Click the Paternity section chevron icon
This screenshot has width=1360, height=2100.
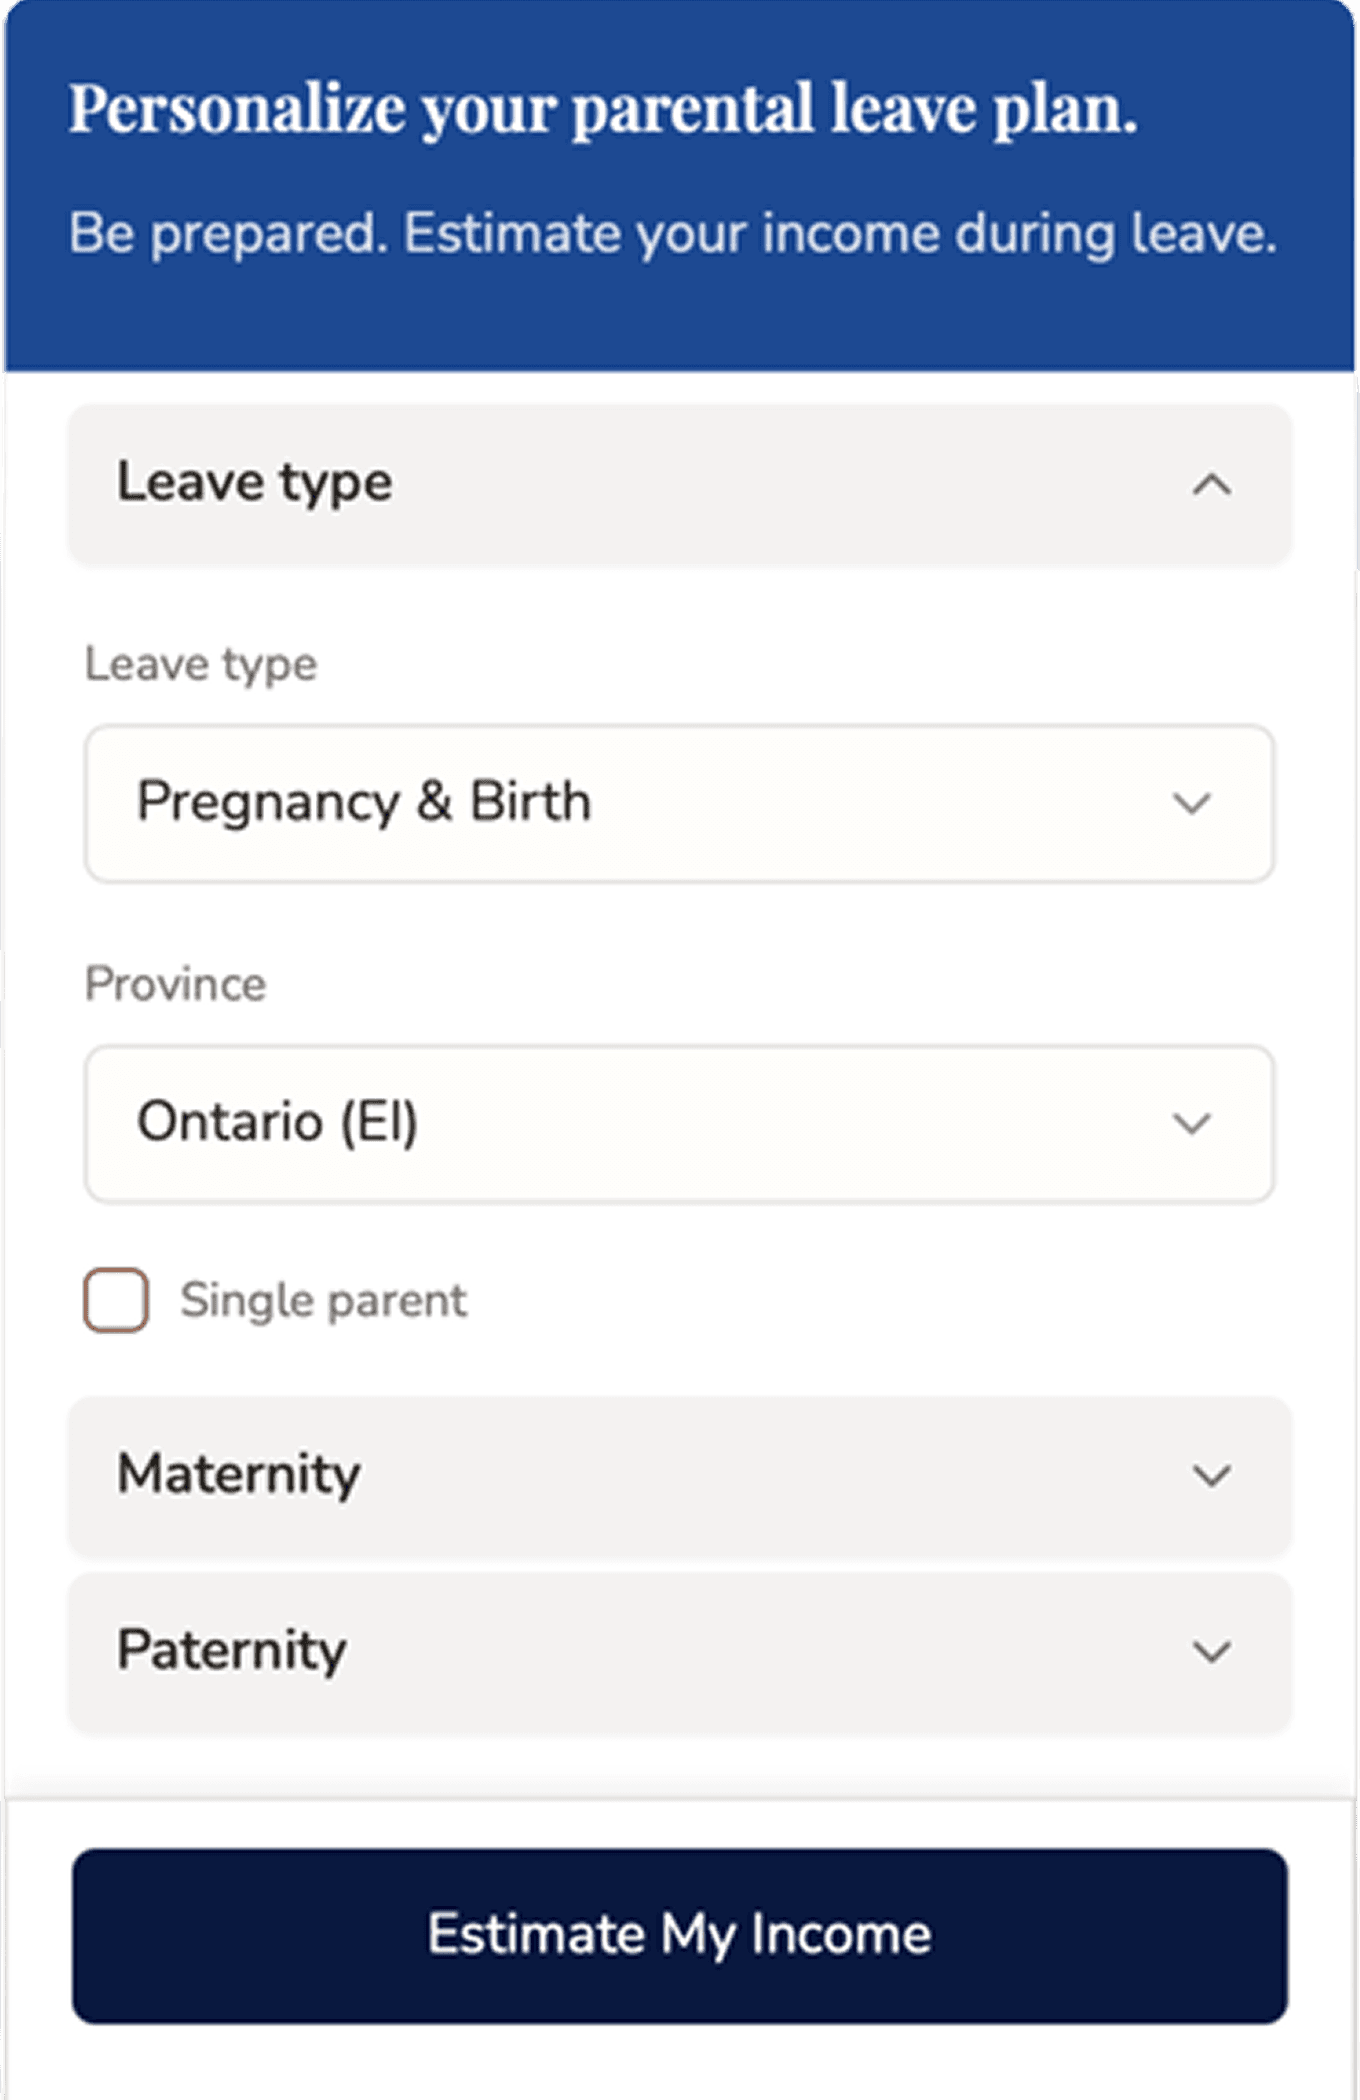pos(1211,1652)
